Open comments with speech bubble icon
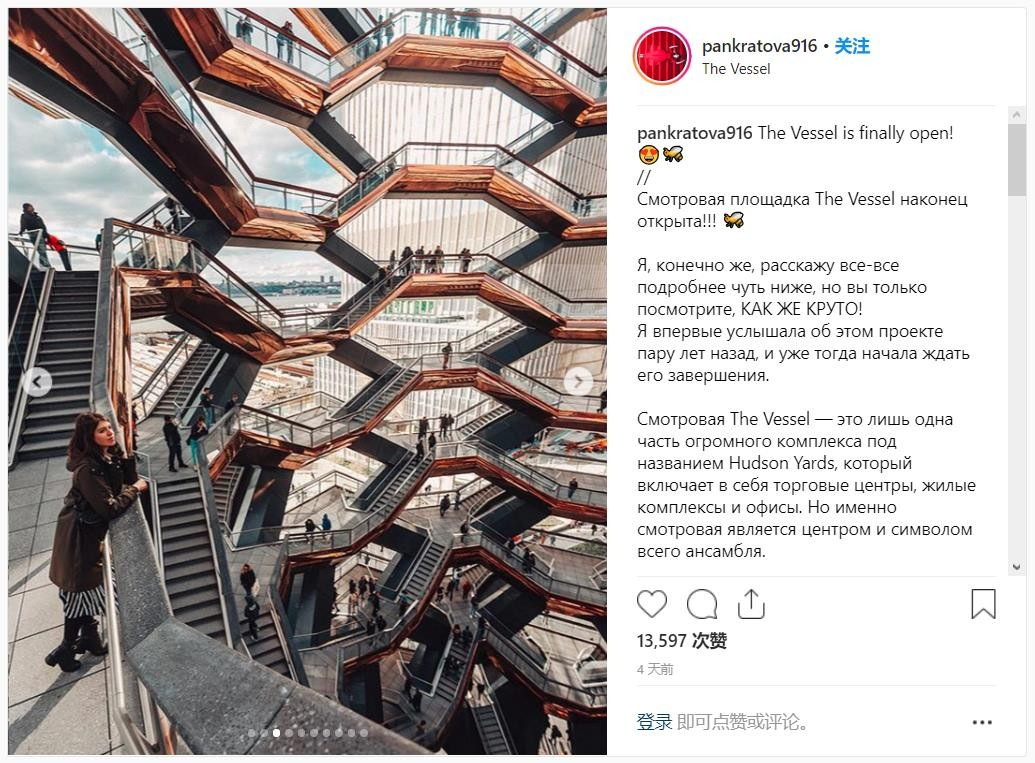 point(702,604)
